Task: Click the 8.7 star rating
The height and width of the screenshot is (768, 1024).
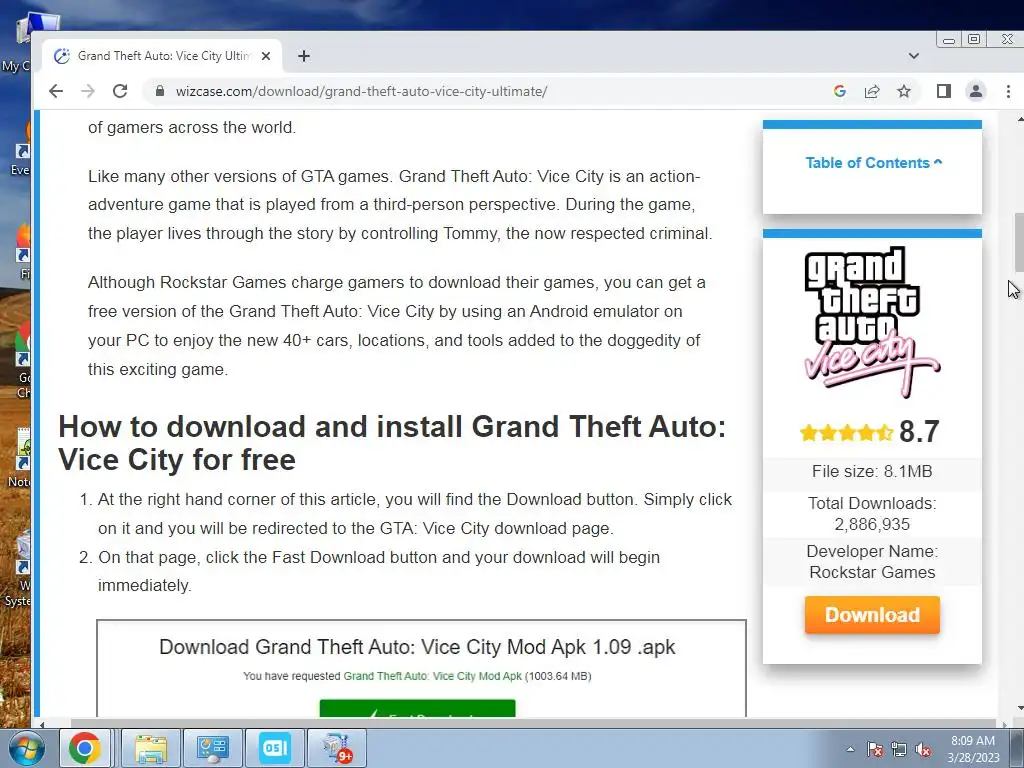Action: (x=870, y=432)
